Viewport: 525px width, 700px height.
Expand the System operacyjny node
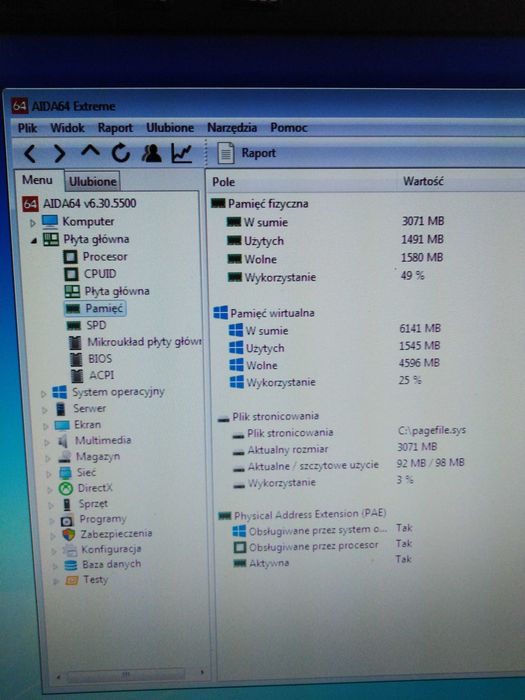[x=43, y=394]
